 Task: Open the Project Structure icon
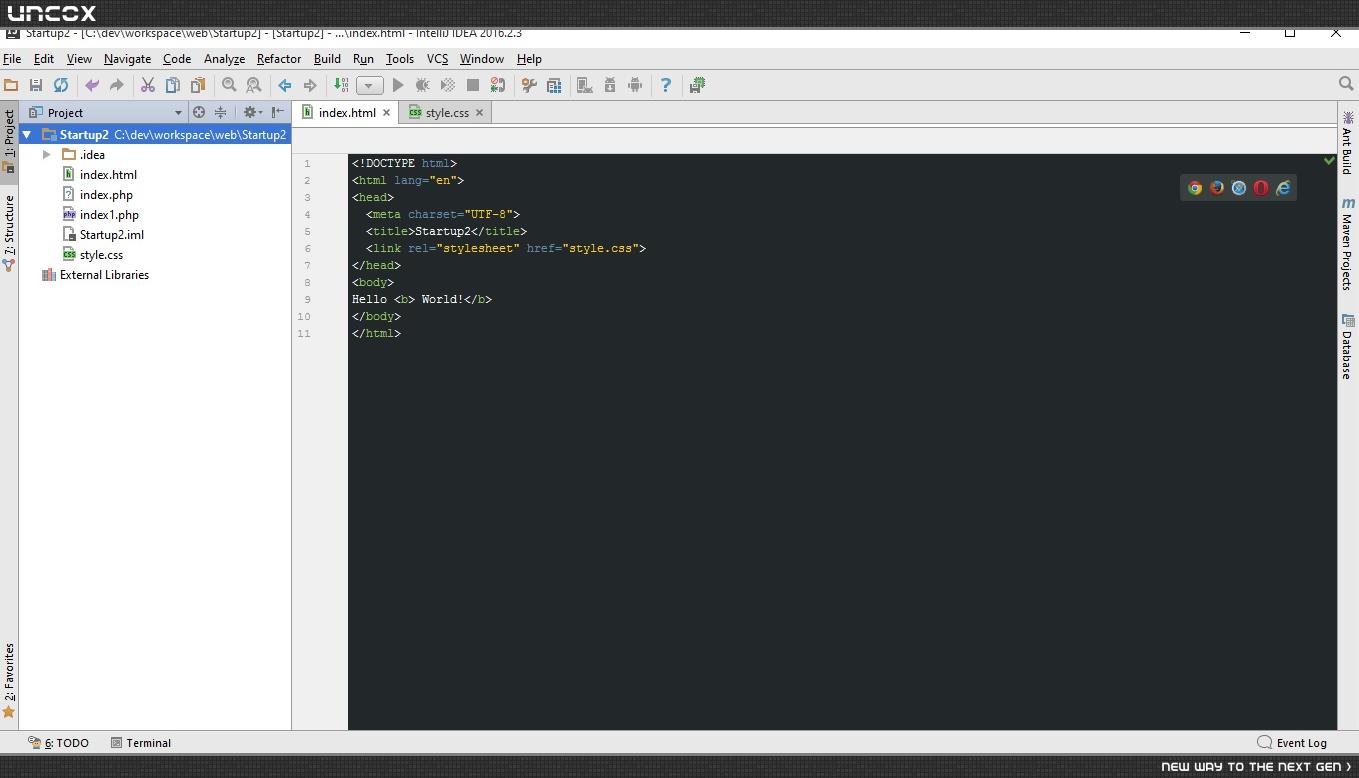tap(554, 85)
